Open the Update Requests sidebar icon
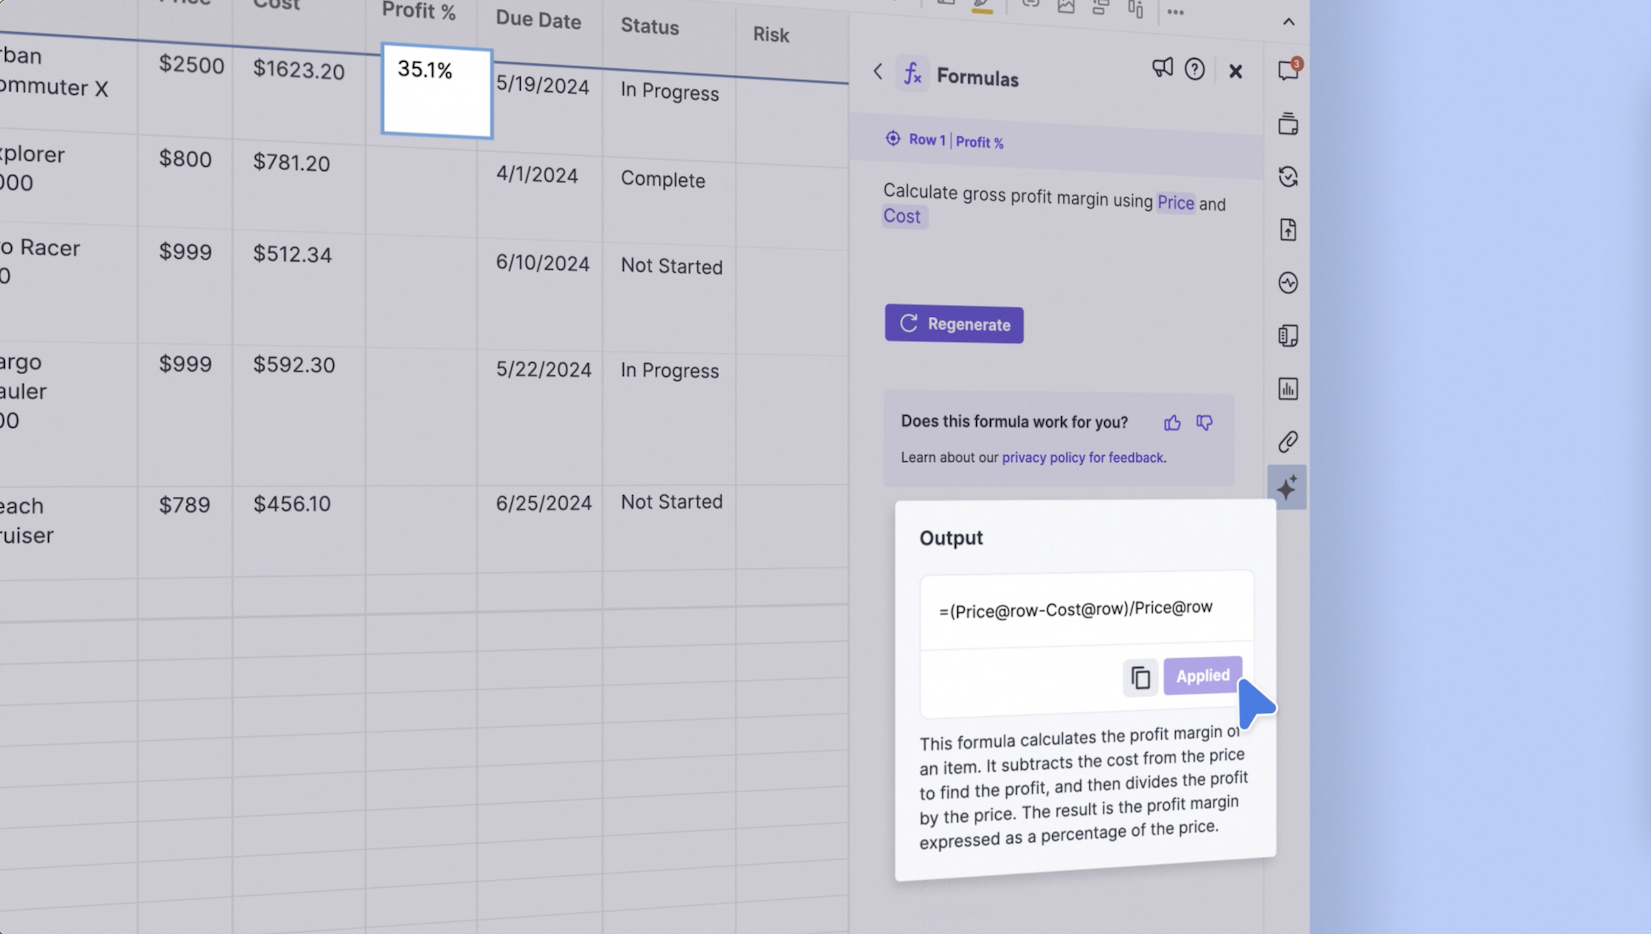 tap(1288, 177)
